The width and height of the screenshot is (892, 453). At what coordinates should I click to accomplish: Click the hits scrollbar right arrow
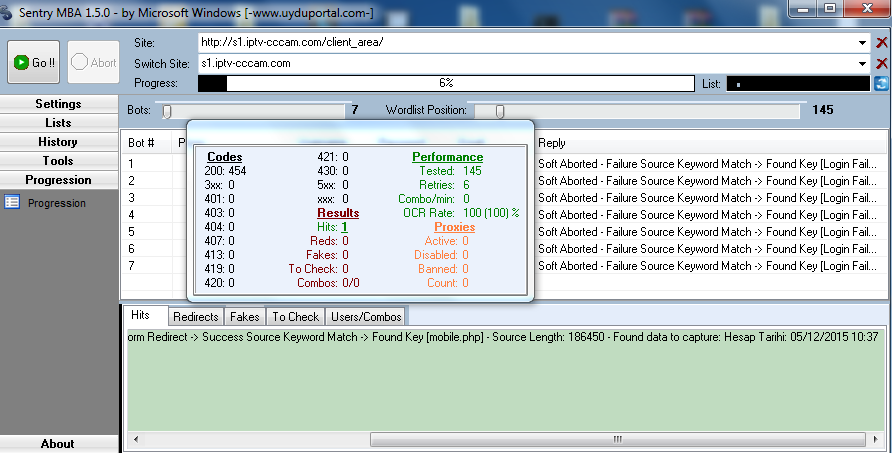(x=876, y=439)
